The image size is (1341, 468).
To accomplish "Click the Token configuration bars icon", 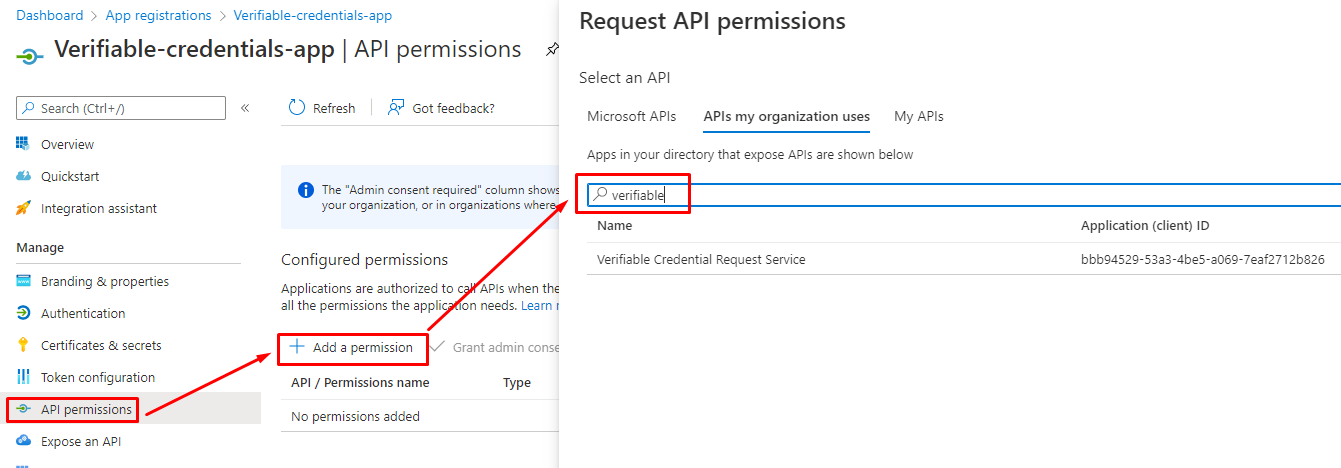I will coord(24,377).
